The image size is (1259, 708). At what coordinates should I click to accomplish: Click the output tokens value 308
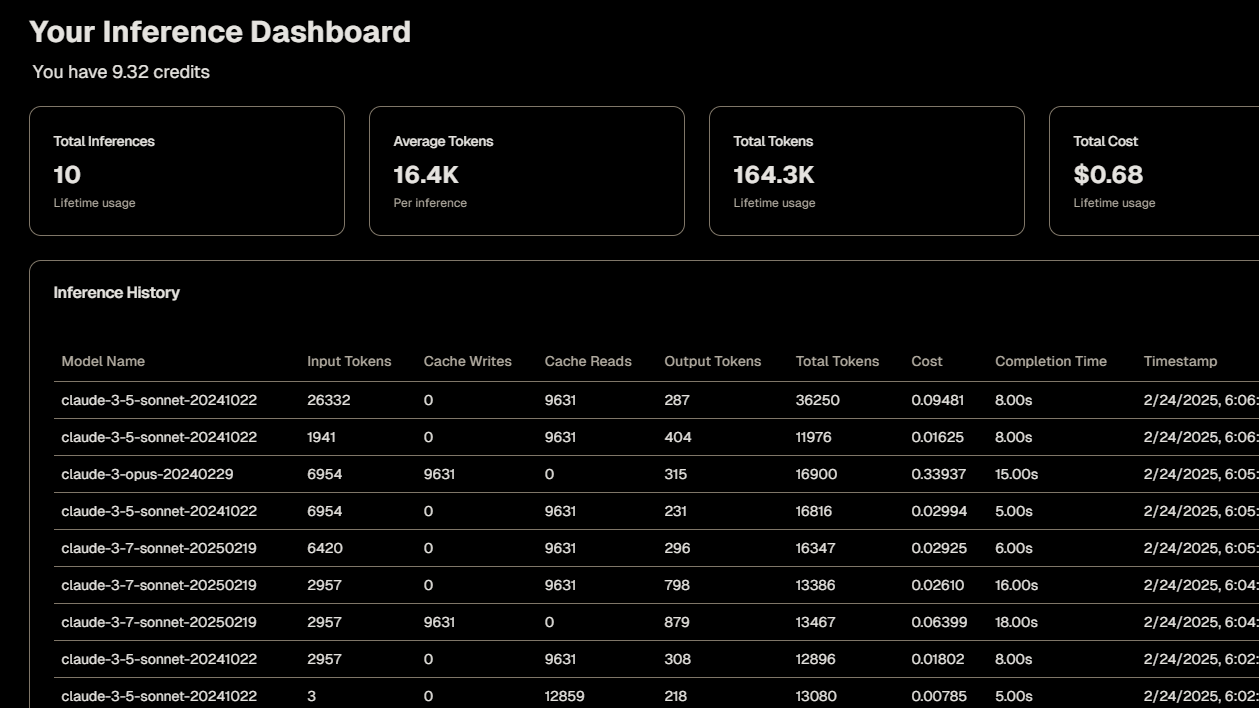point(677,659)
